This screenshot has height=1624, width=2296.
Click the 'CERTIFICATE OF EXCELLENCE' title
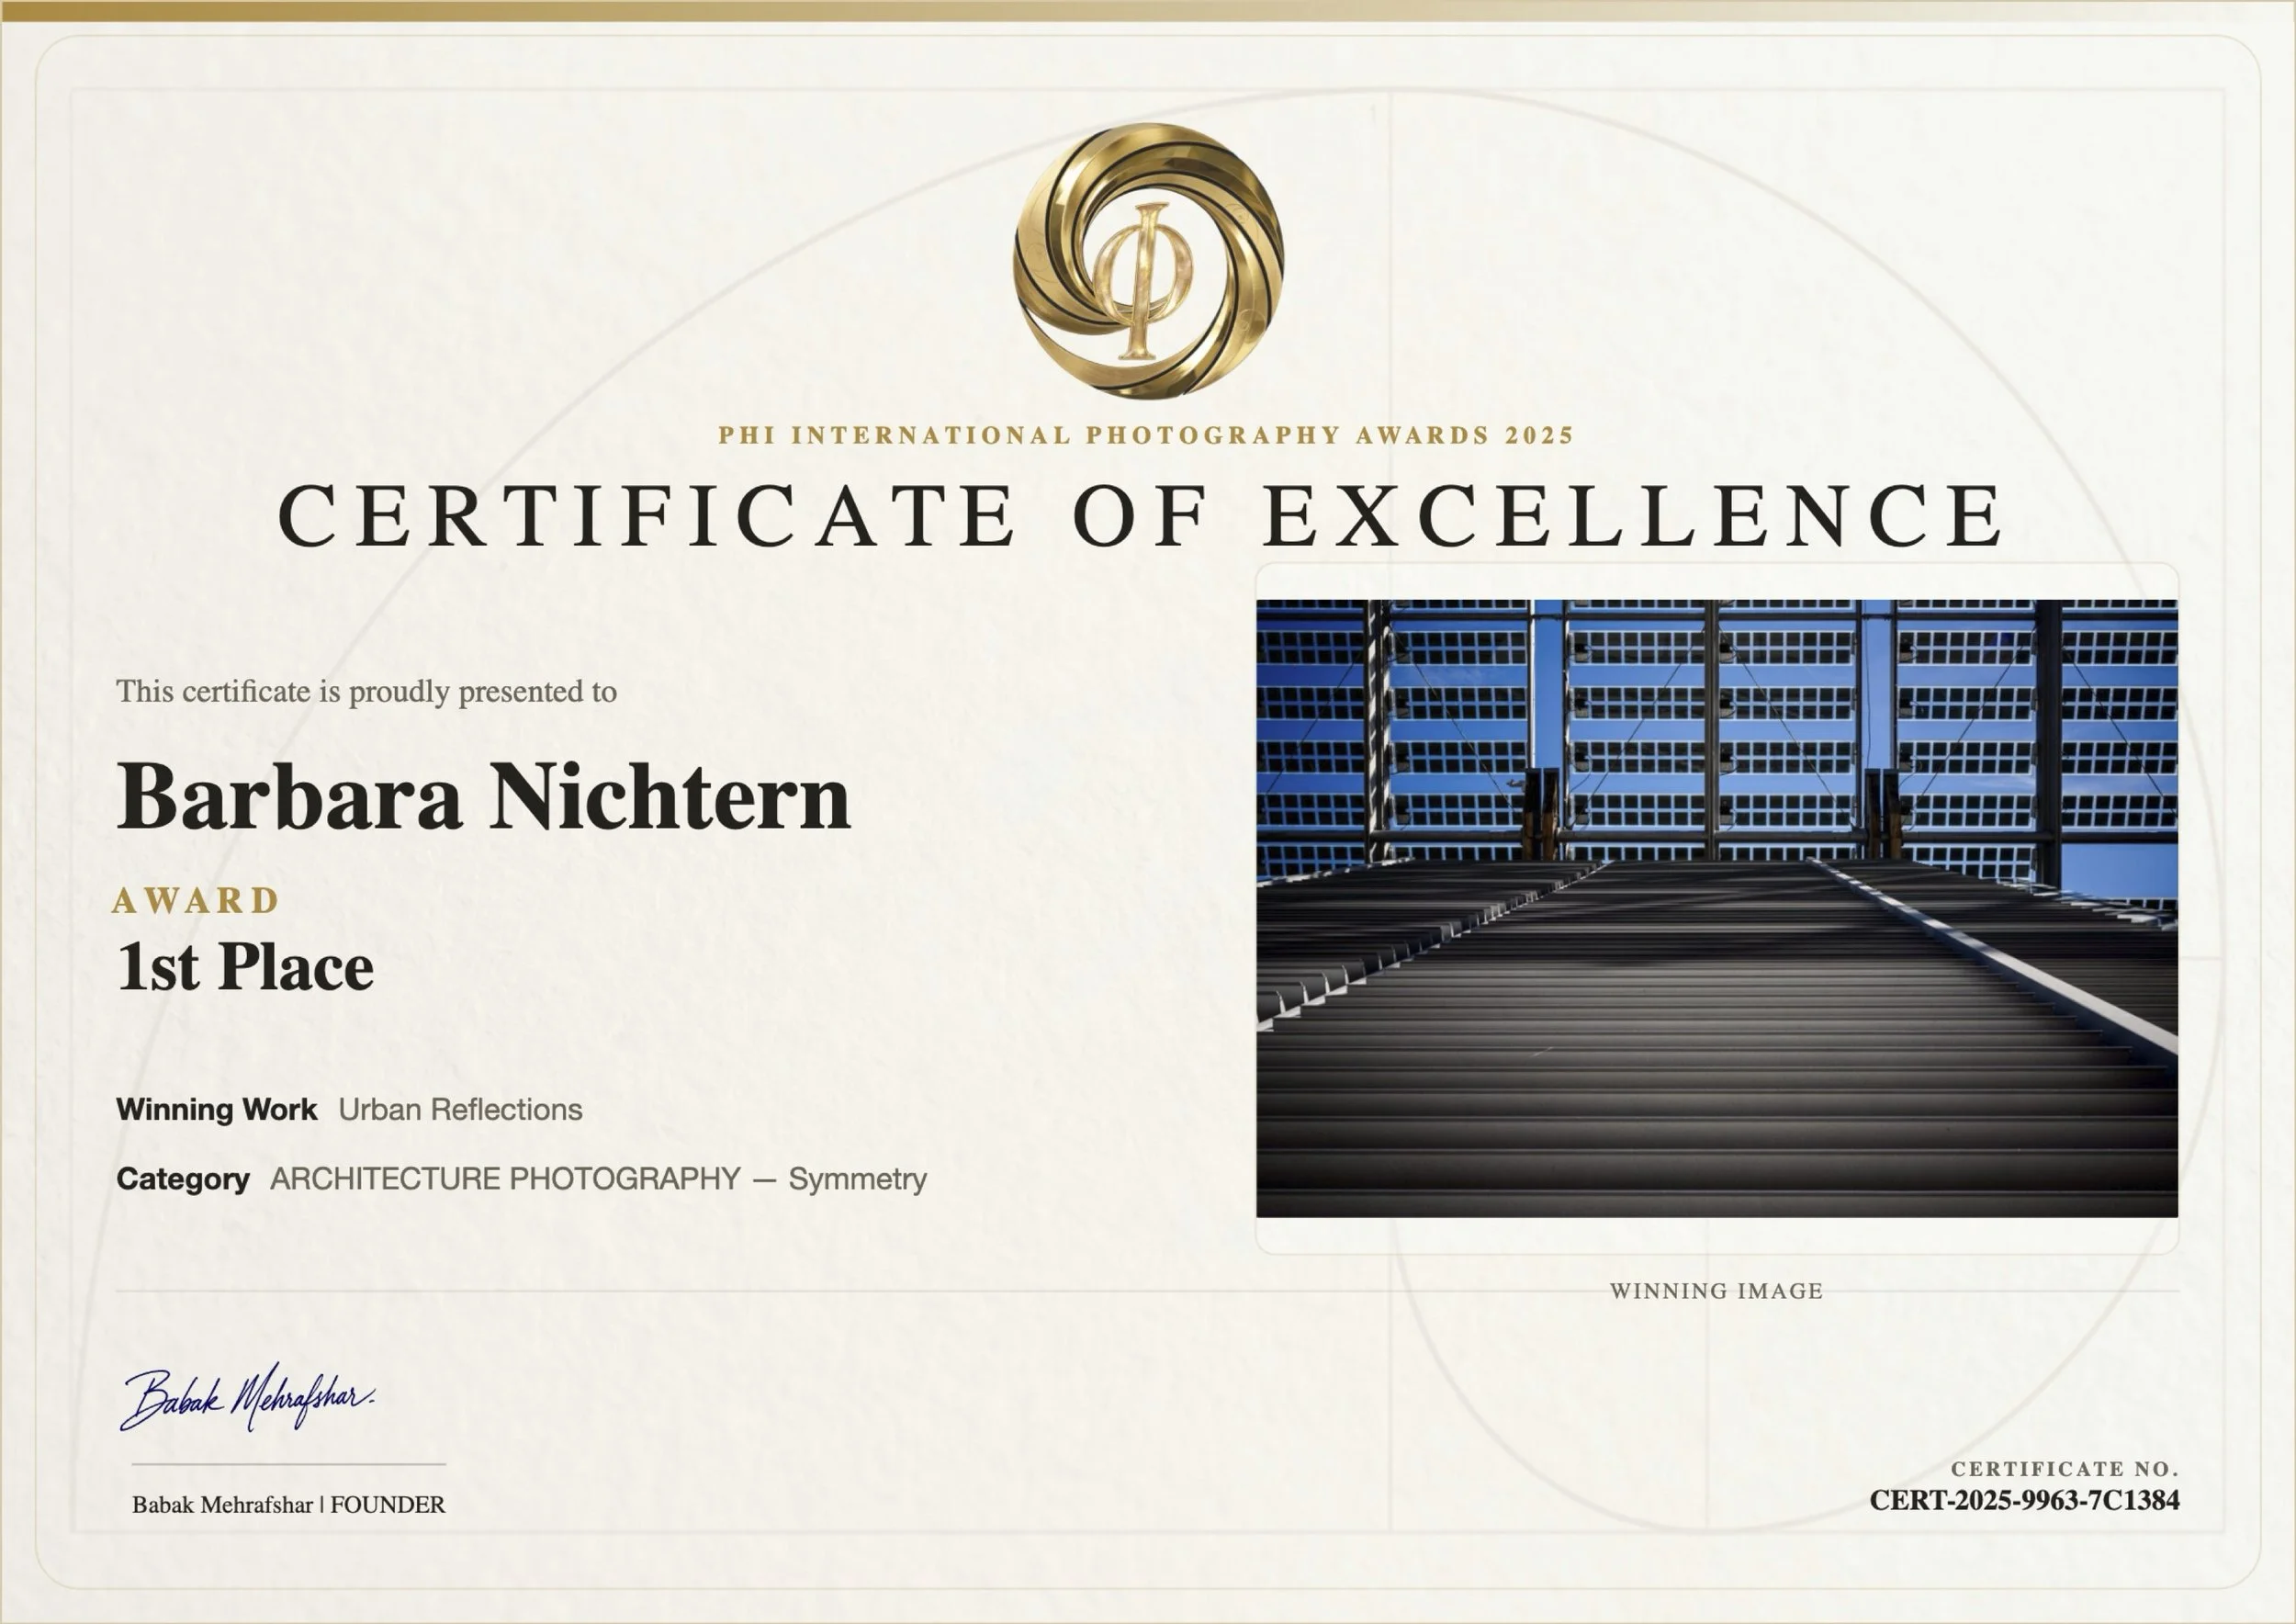(x=1141, y=516)
